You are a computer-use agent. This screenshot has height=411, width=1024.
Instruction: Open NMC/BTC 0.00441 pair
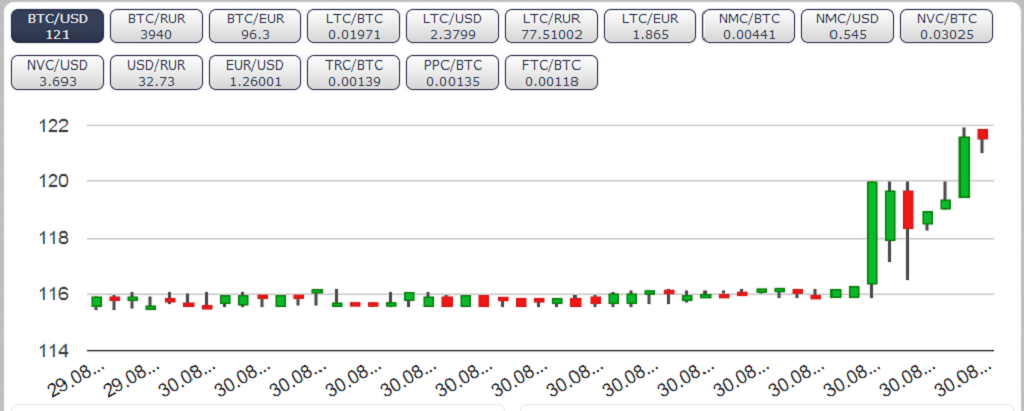[749, 26]
